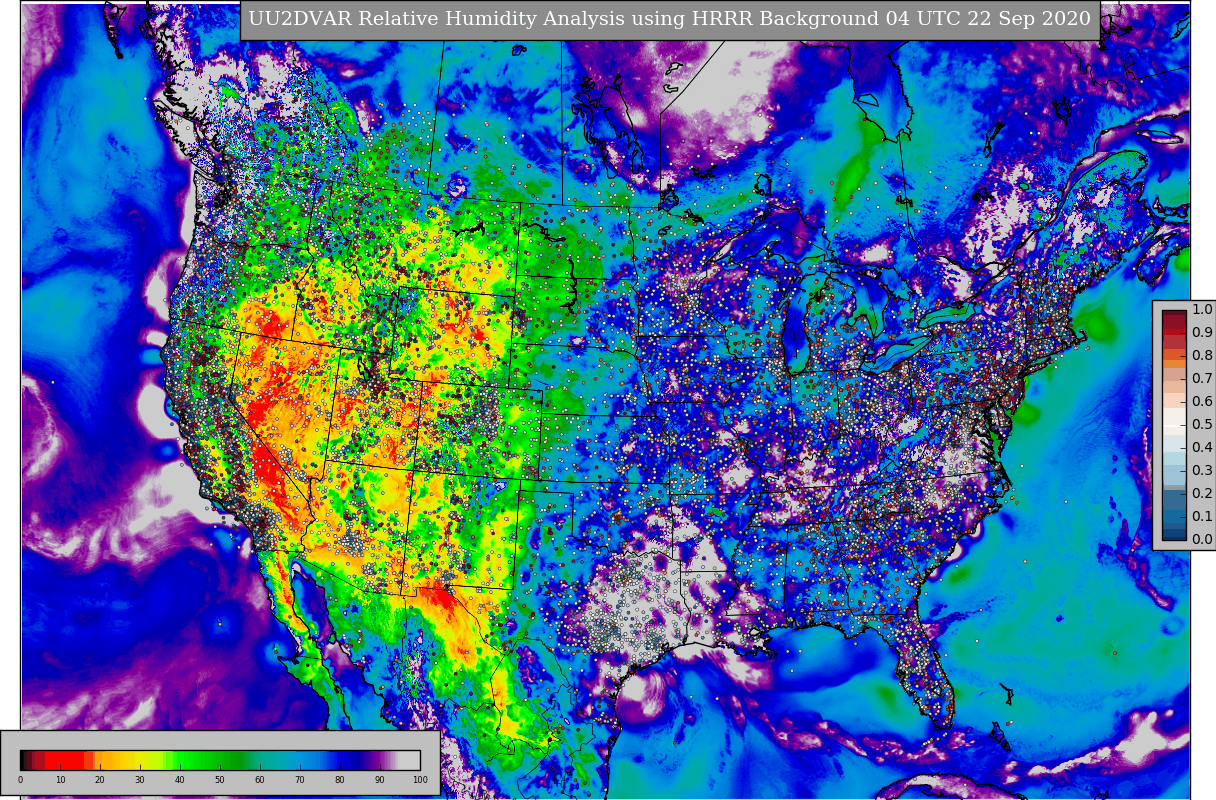This screenshot has height=800, width=1216.
Task: Click the 70 tick label on humidity colorbar
Action: click(300, 780)
